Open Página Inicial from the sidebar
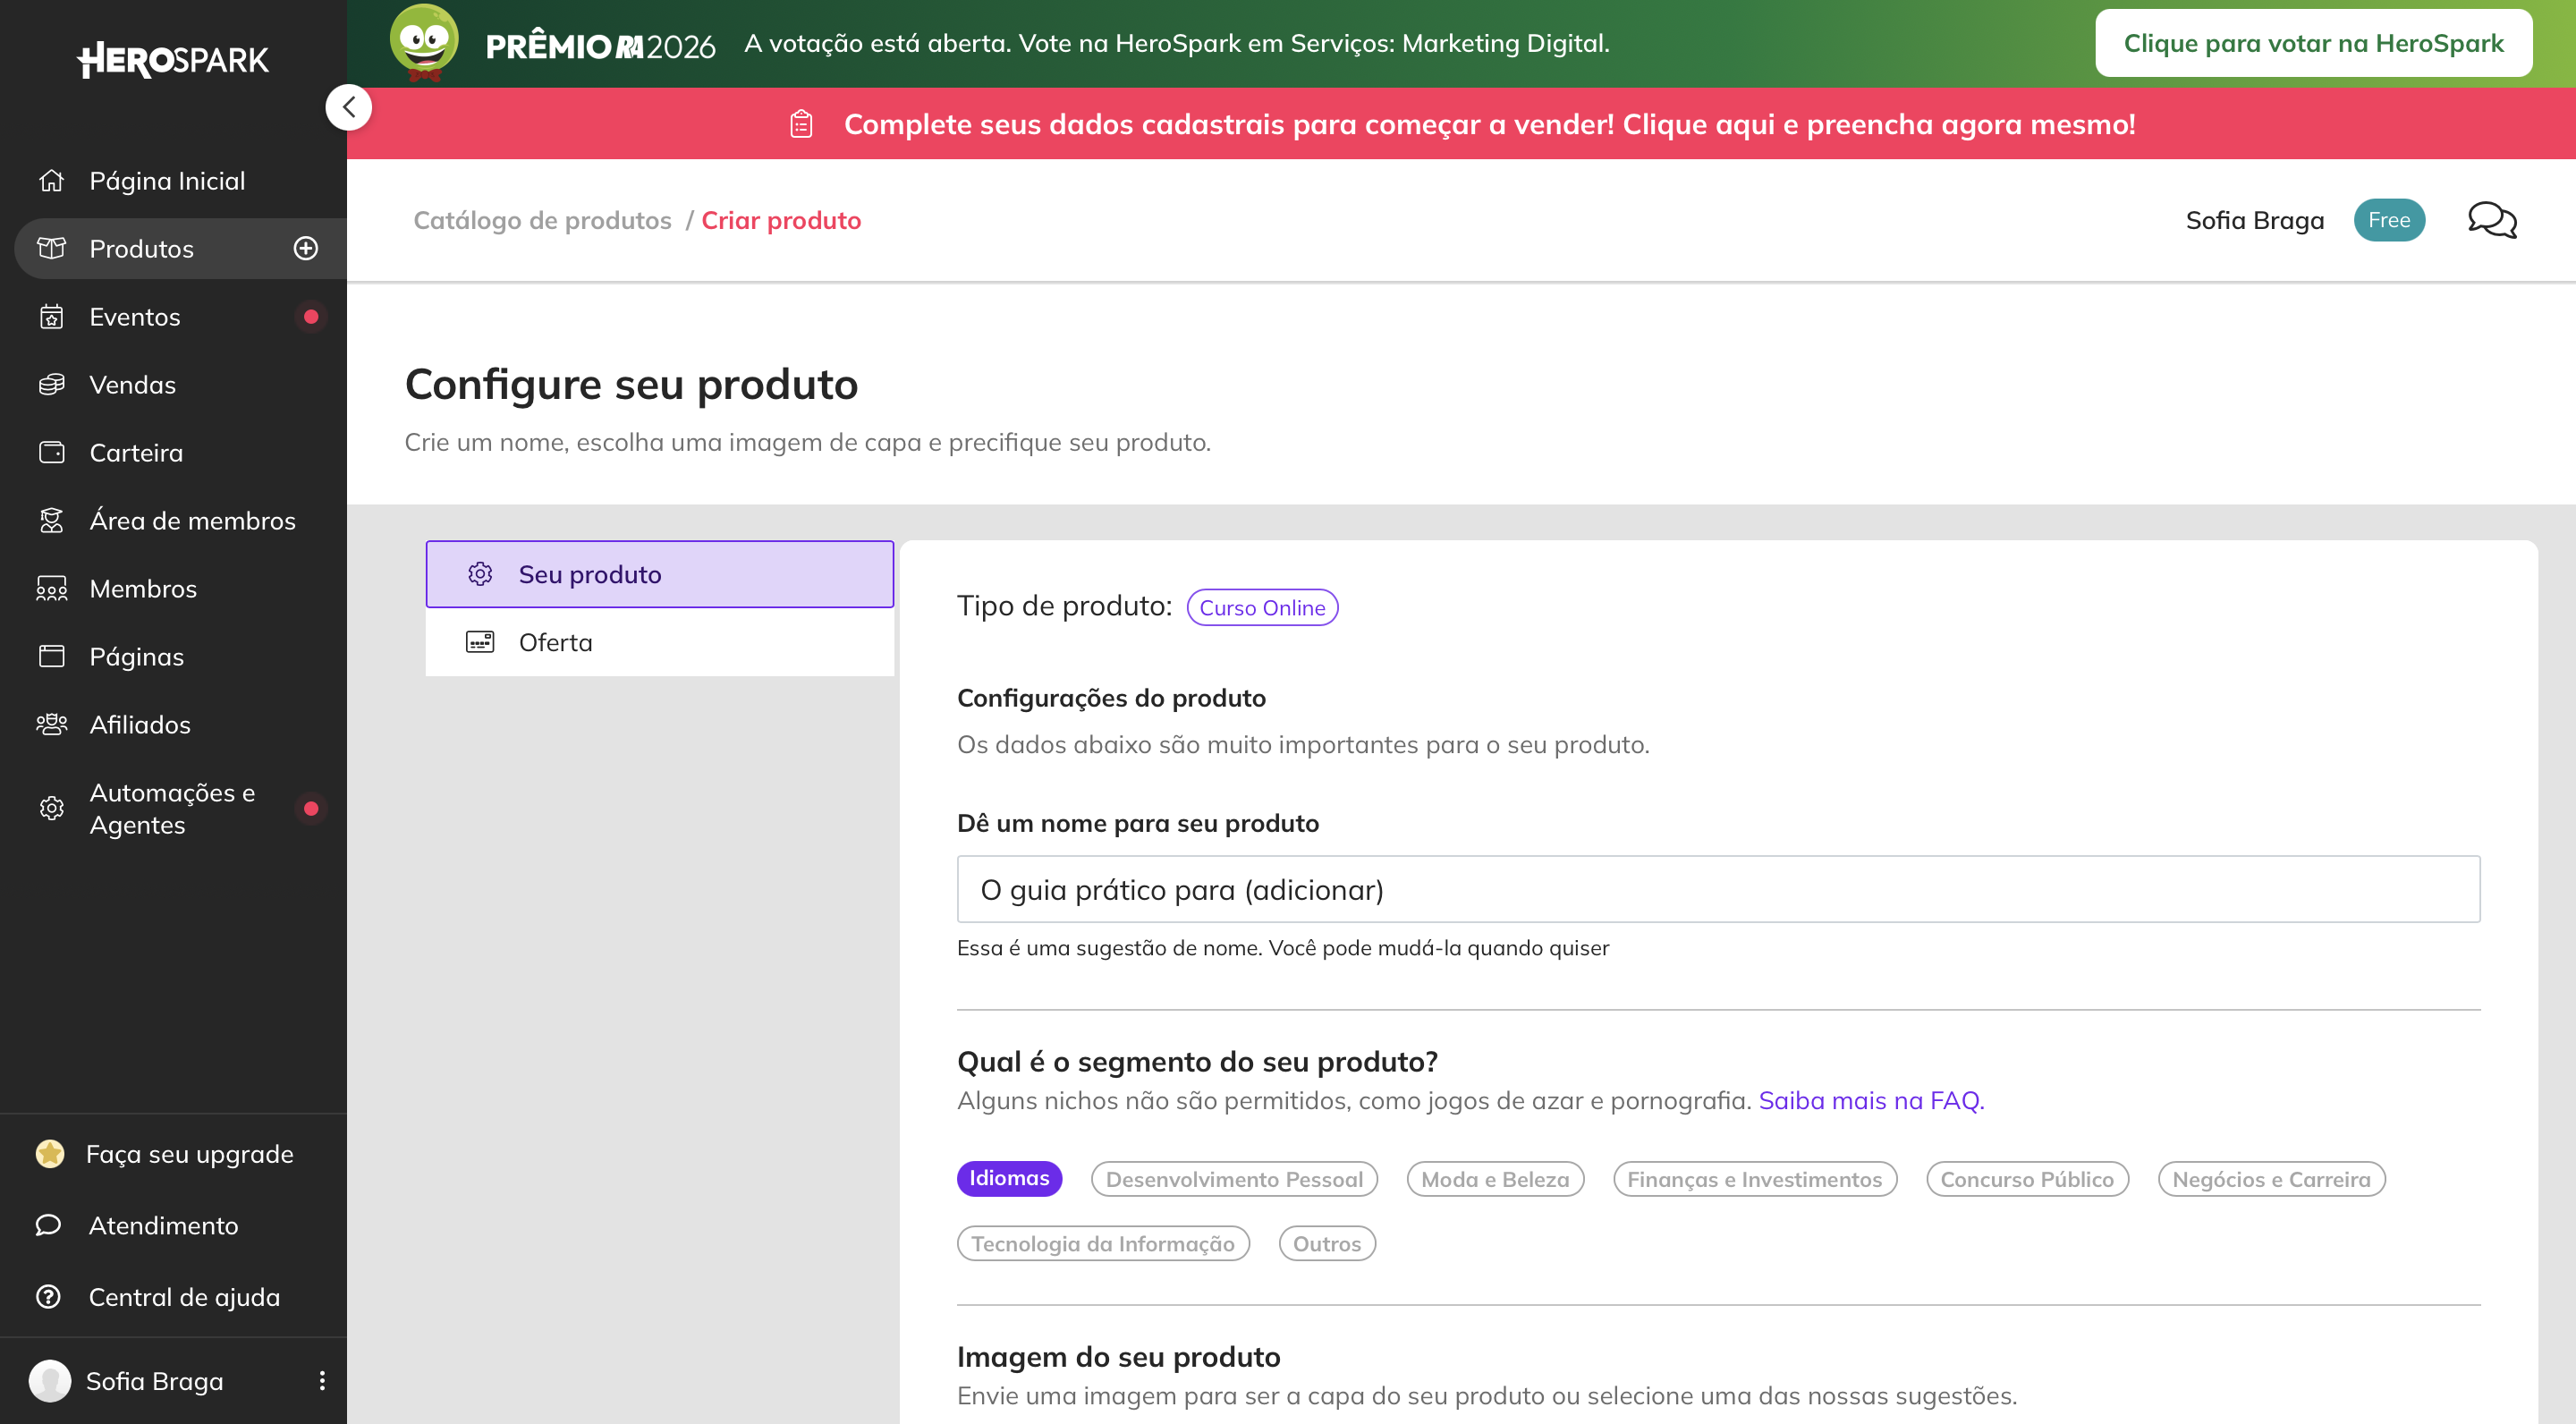2576x1424 pixels. 167,181
